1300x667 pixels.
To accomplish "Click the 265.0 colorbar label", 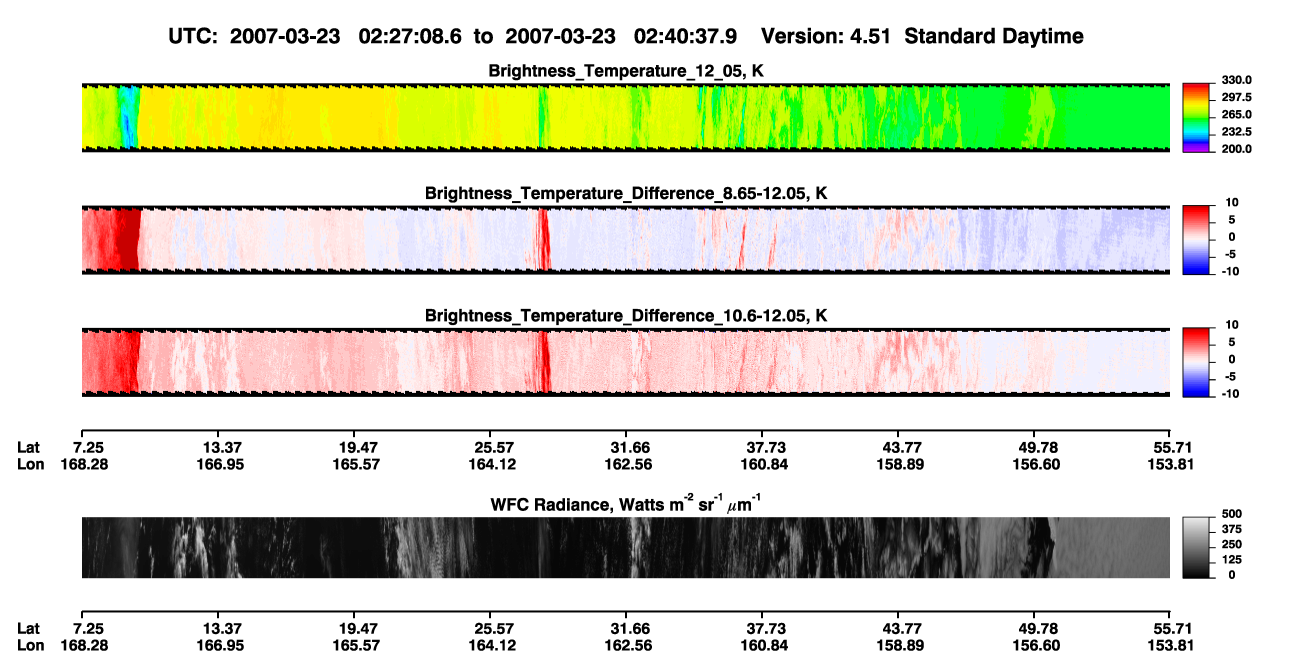I will pos(1236,114).
